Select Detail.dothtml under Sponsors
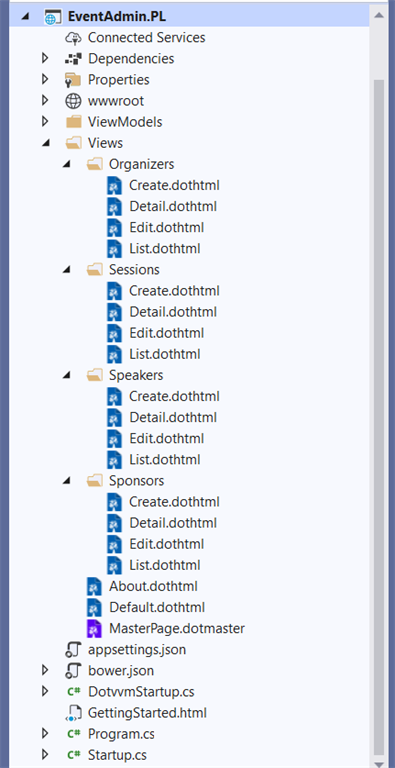Screen dimensions: 395x768 (x=173, y=523)
